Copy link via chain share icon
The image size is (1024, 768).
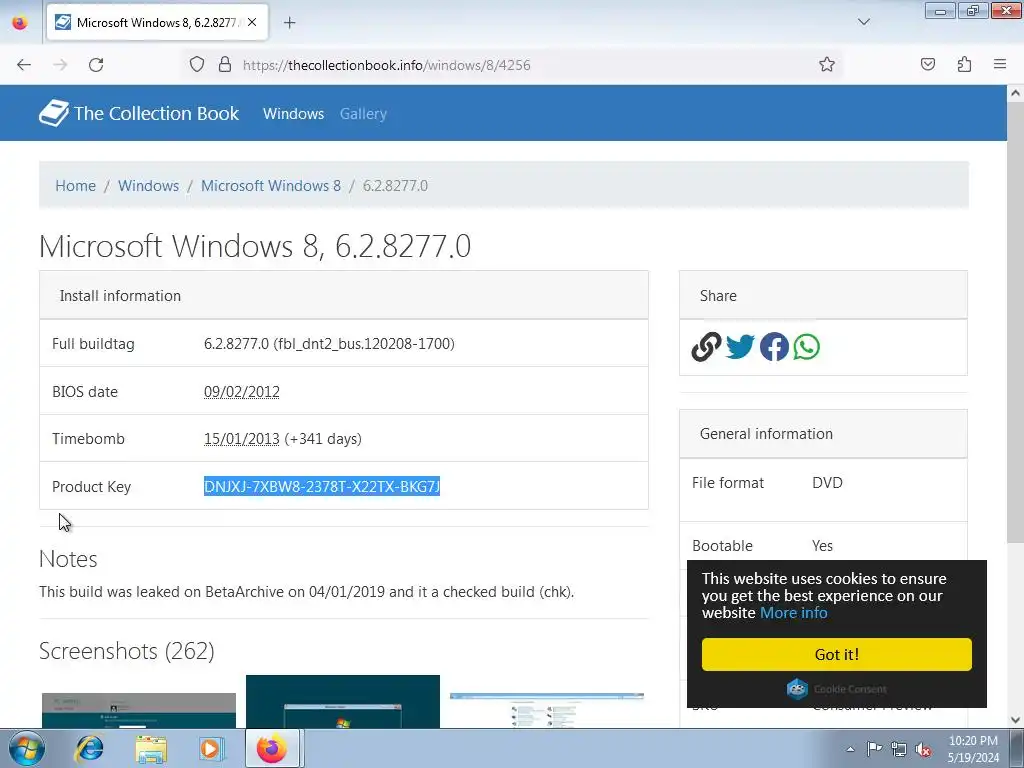(706, 347)
